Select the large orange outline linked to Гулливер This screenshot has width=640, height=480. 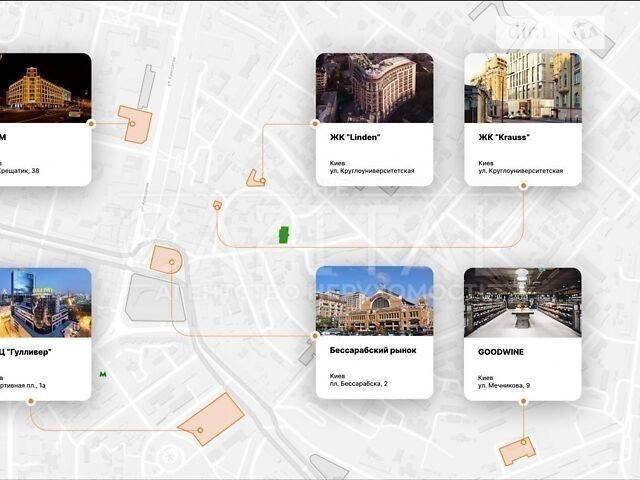click(211, 419)
